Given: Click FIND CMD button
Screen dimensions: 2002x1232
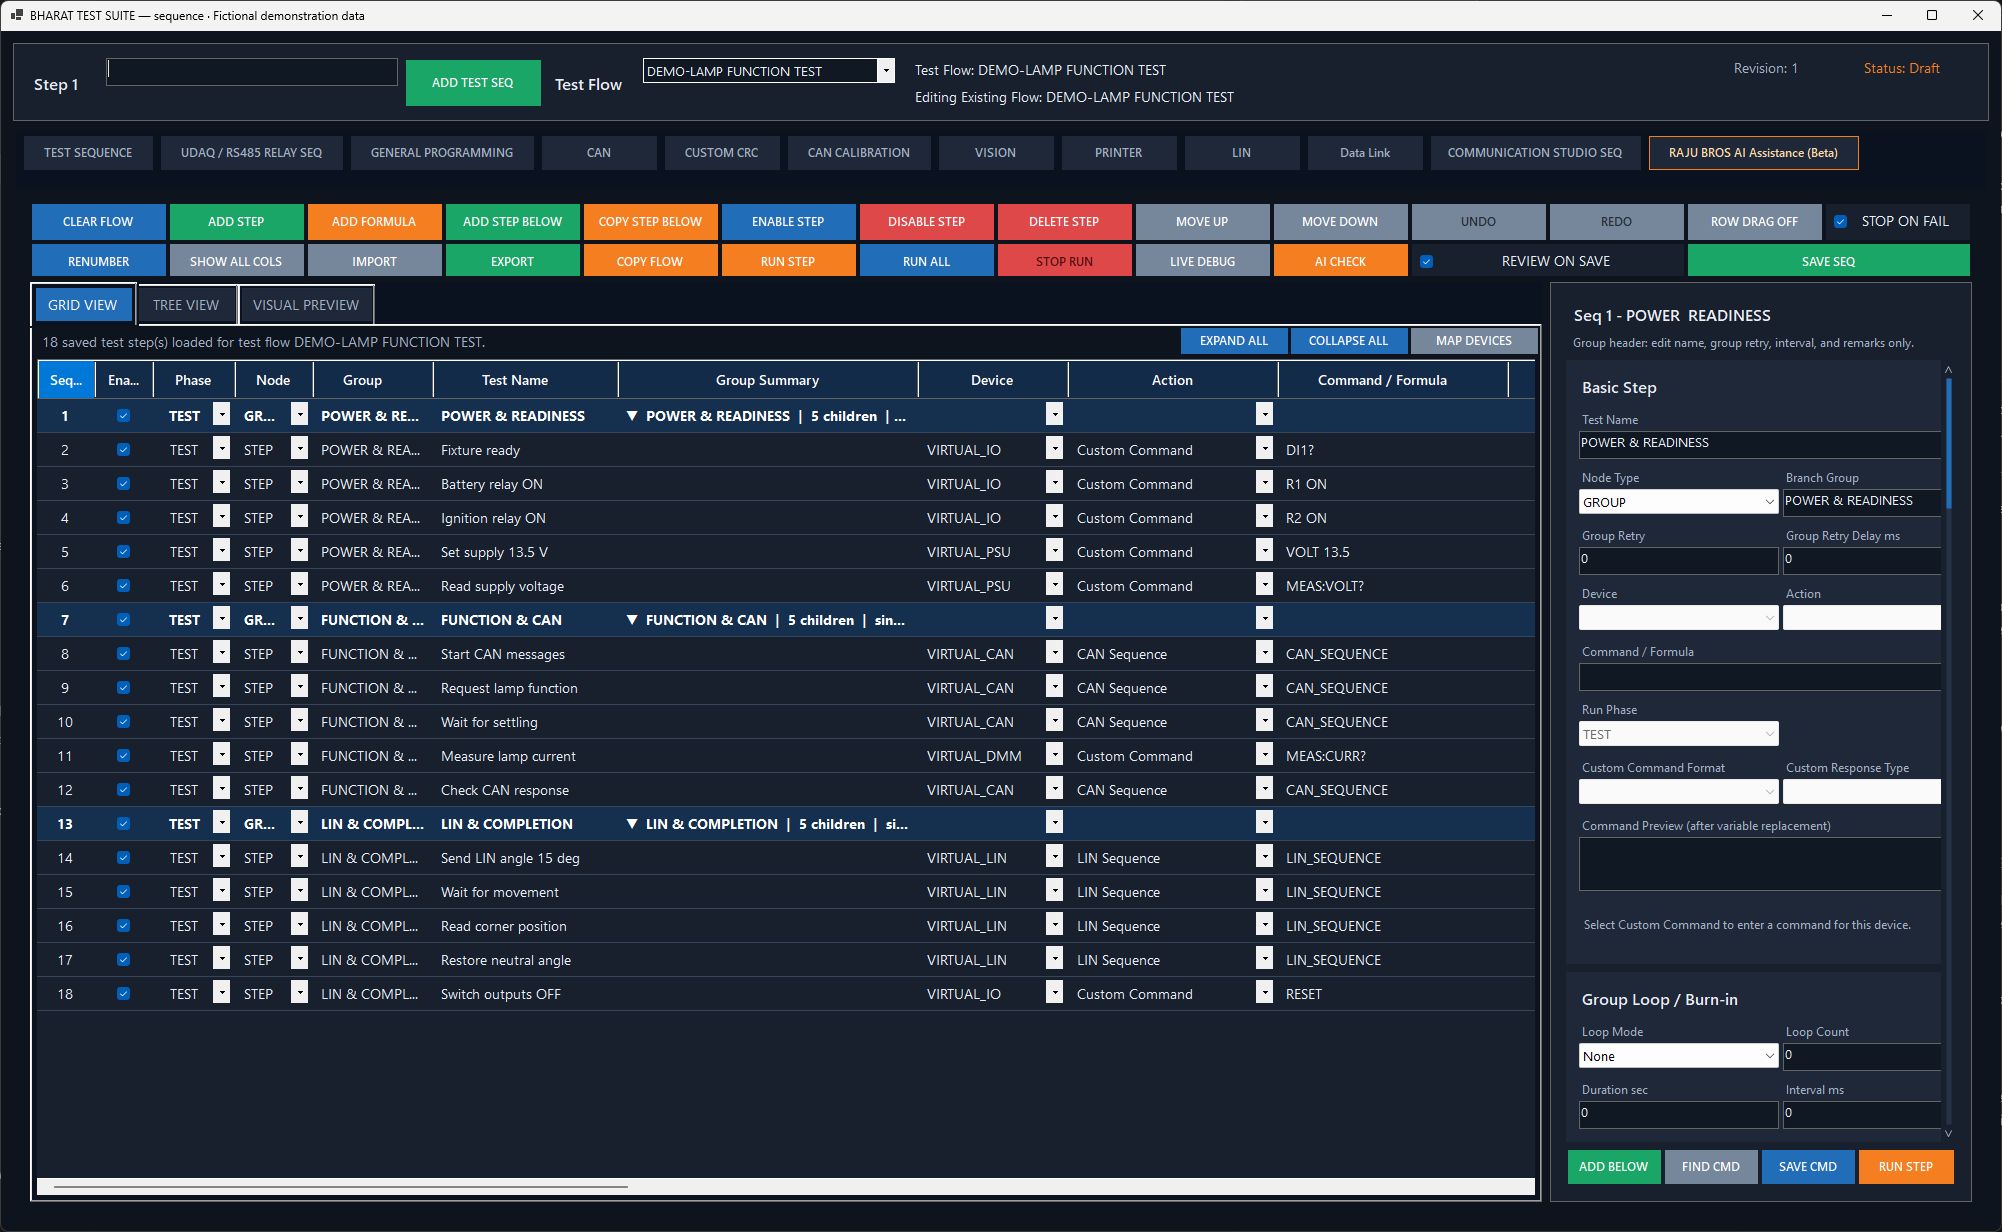Looking at the screenshot, I should point(1711,1167).
